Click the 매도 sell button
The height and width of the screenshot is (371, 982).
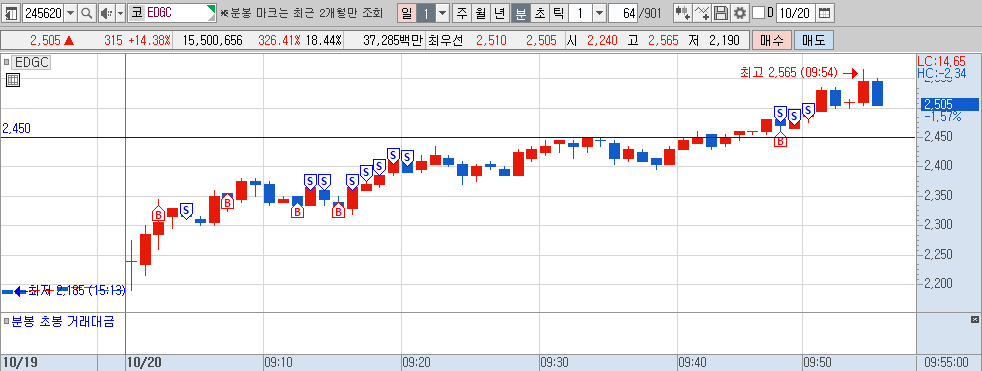click(814, 41)
